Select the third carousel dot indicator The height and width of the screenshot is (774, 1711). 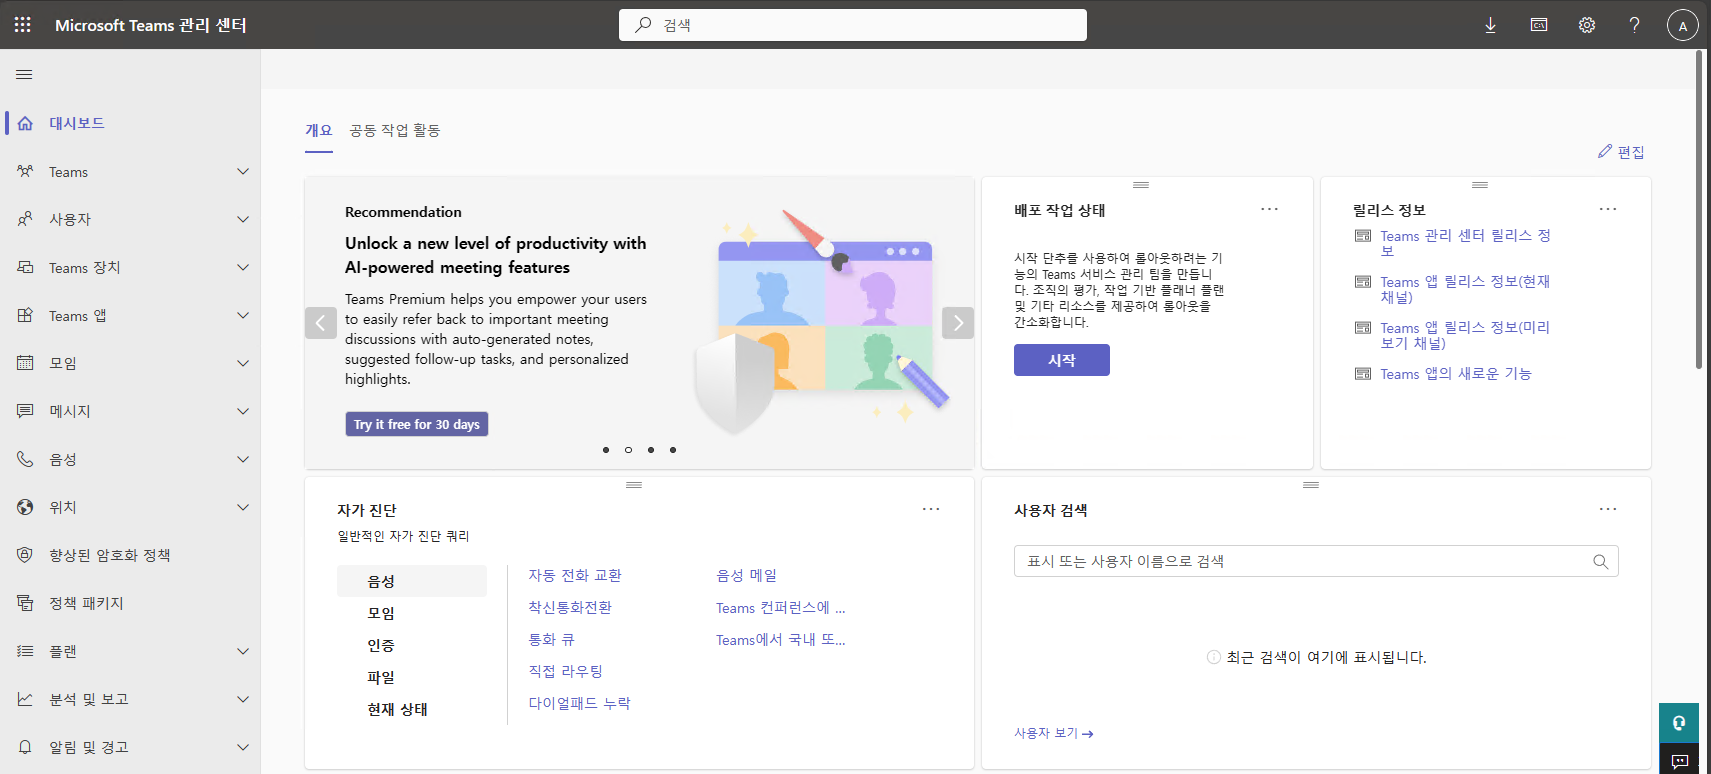tap(651, 450)
